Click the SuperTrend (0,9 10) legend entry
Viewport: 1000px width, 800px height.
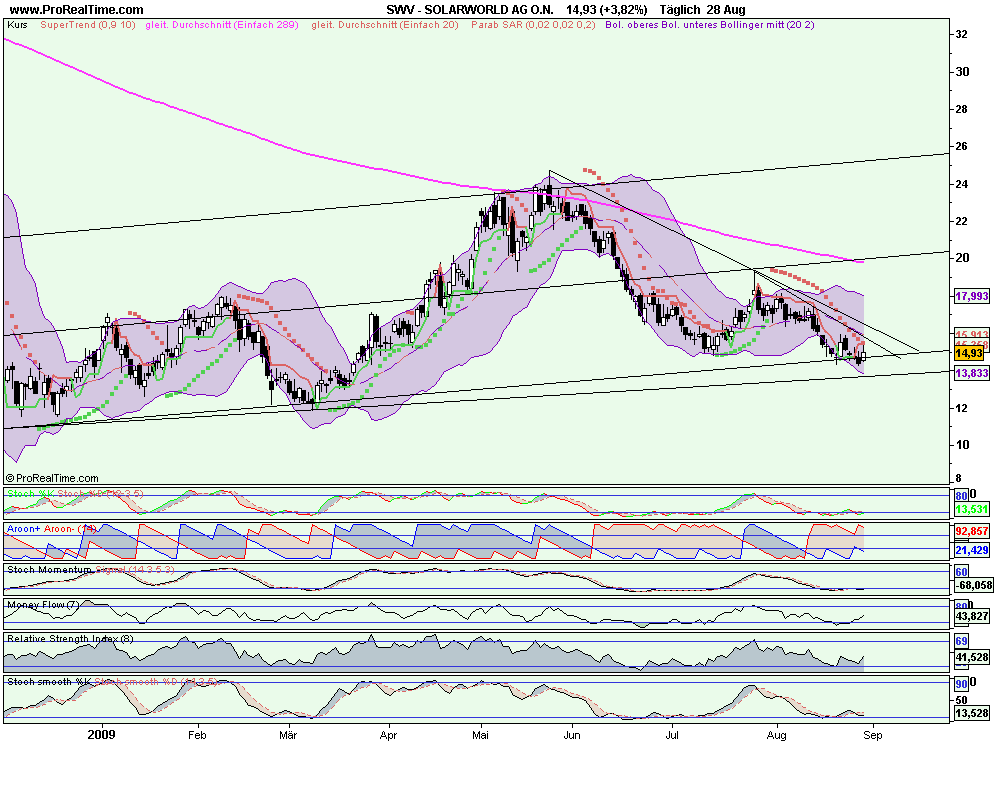tap(87, 25)
